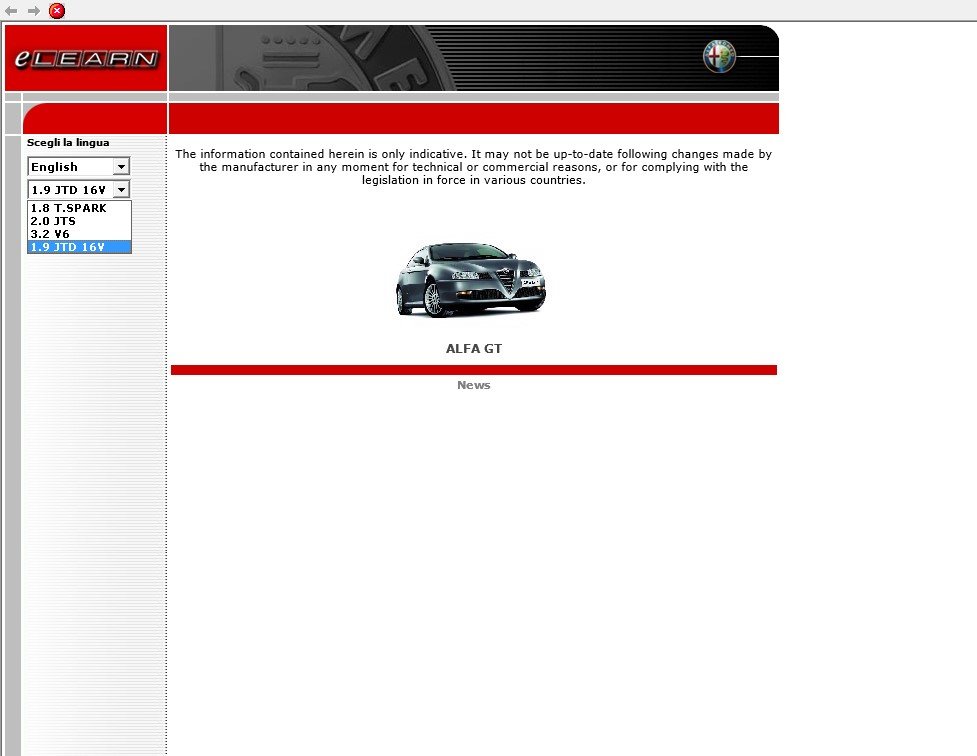Viewport: 977px width, 756px height.
Task: Click the eLearn logo
Action: pos(85,59)
